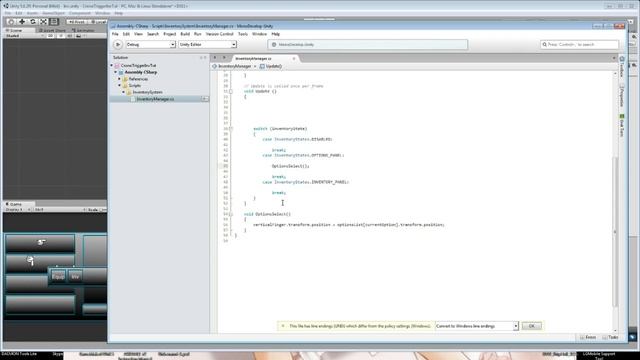Open MonoDevelop Run menu
Image resolution: width=640 pixels, height=360 pixels.
tap(198, 34)
